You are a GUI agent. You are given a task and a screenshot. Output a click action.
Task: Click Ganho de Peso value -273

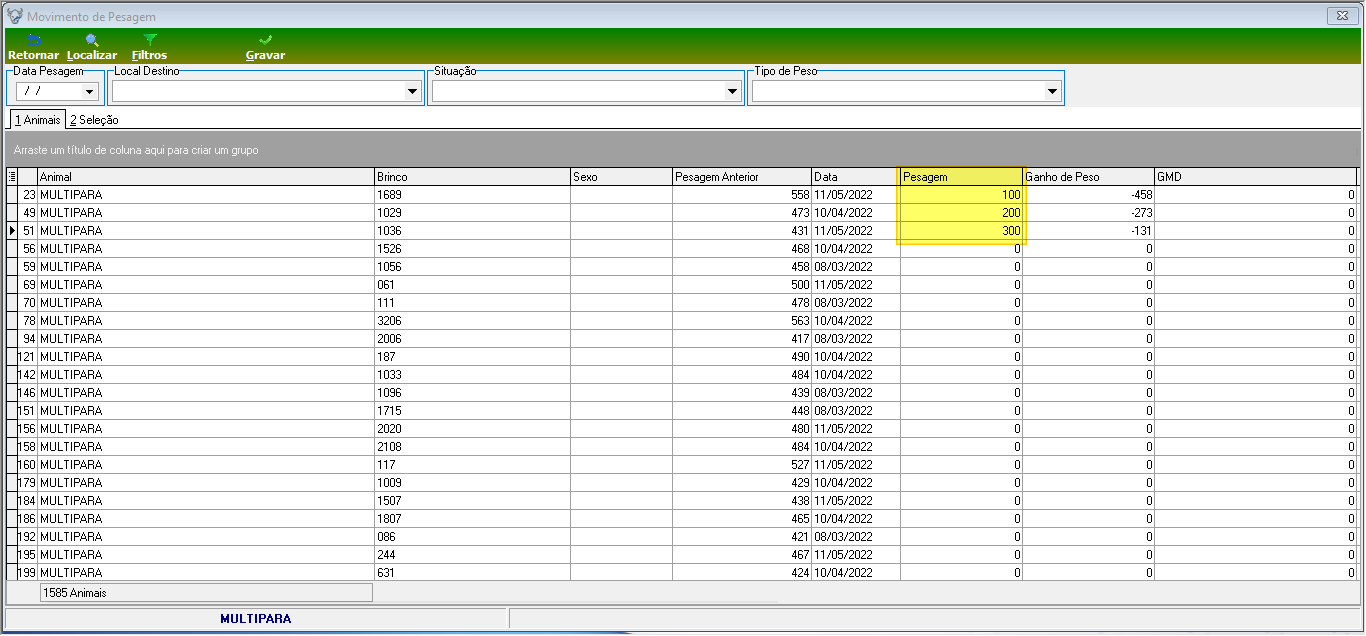(x=1089, y=213)
